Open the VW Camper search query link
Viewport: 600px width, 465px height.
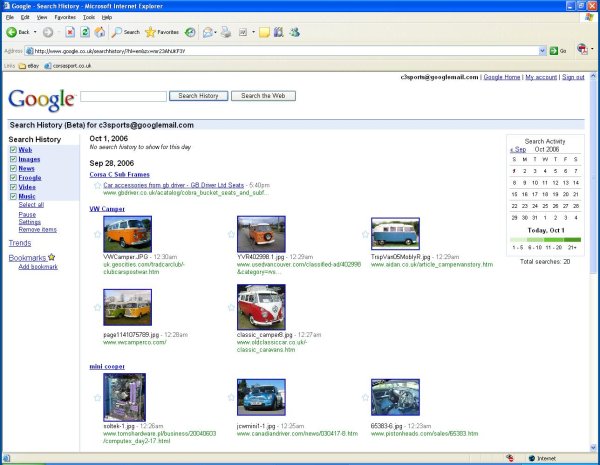107,209
